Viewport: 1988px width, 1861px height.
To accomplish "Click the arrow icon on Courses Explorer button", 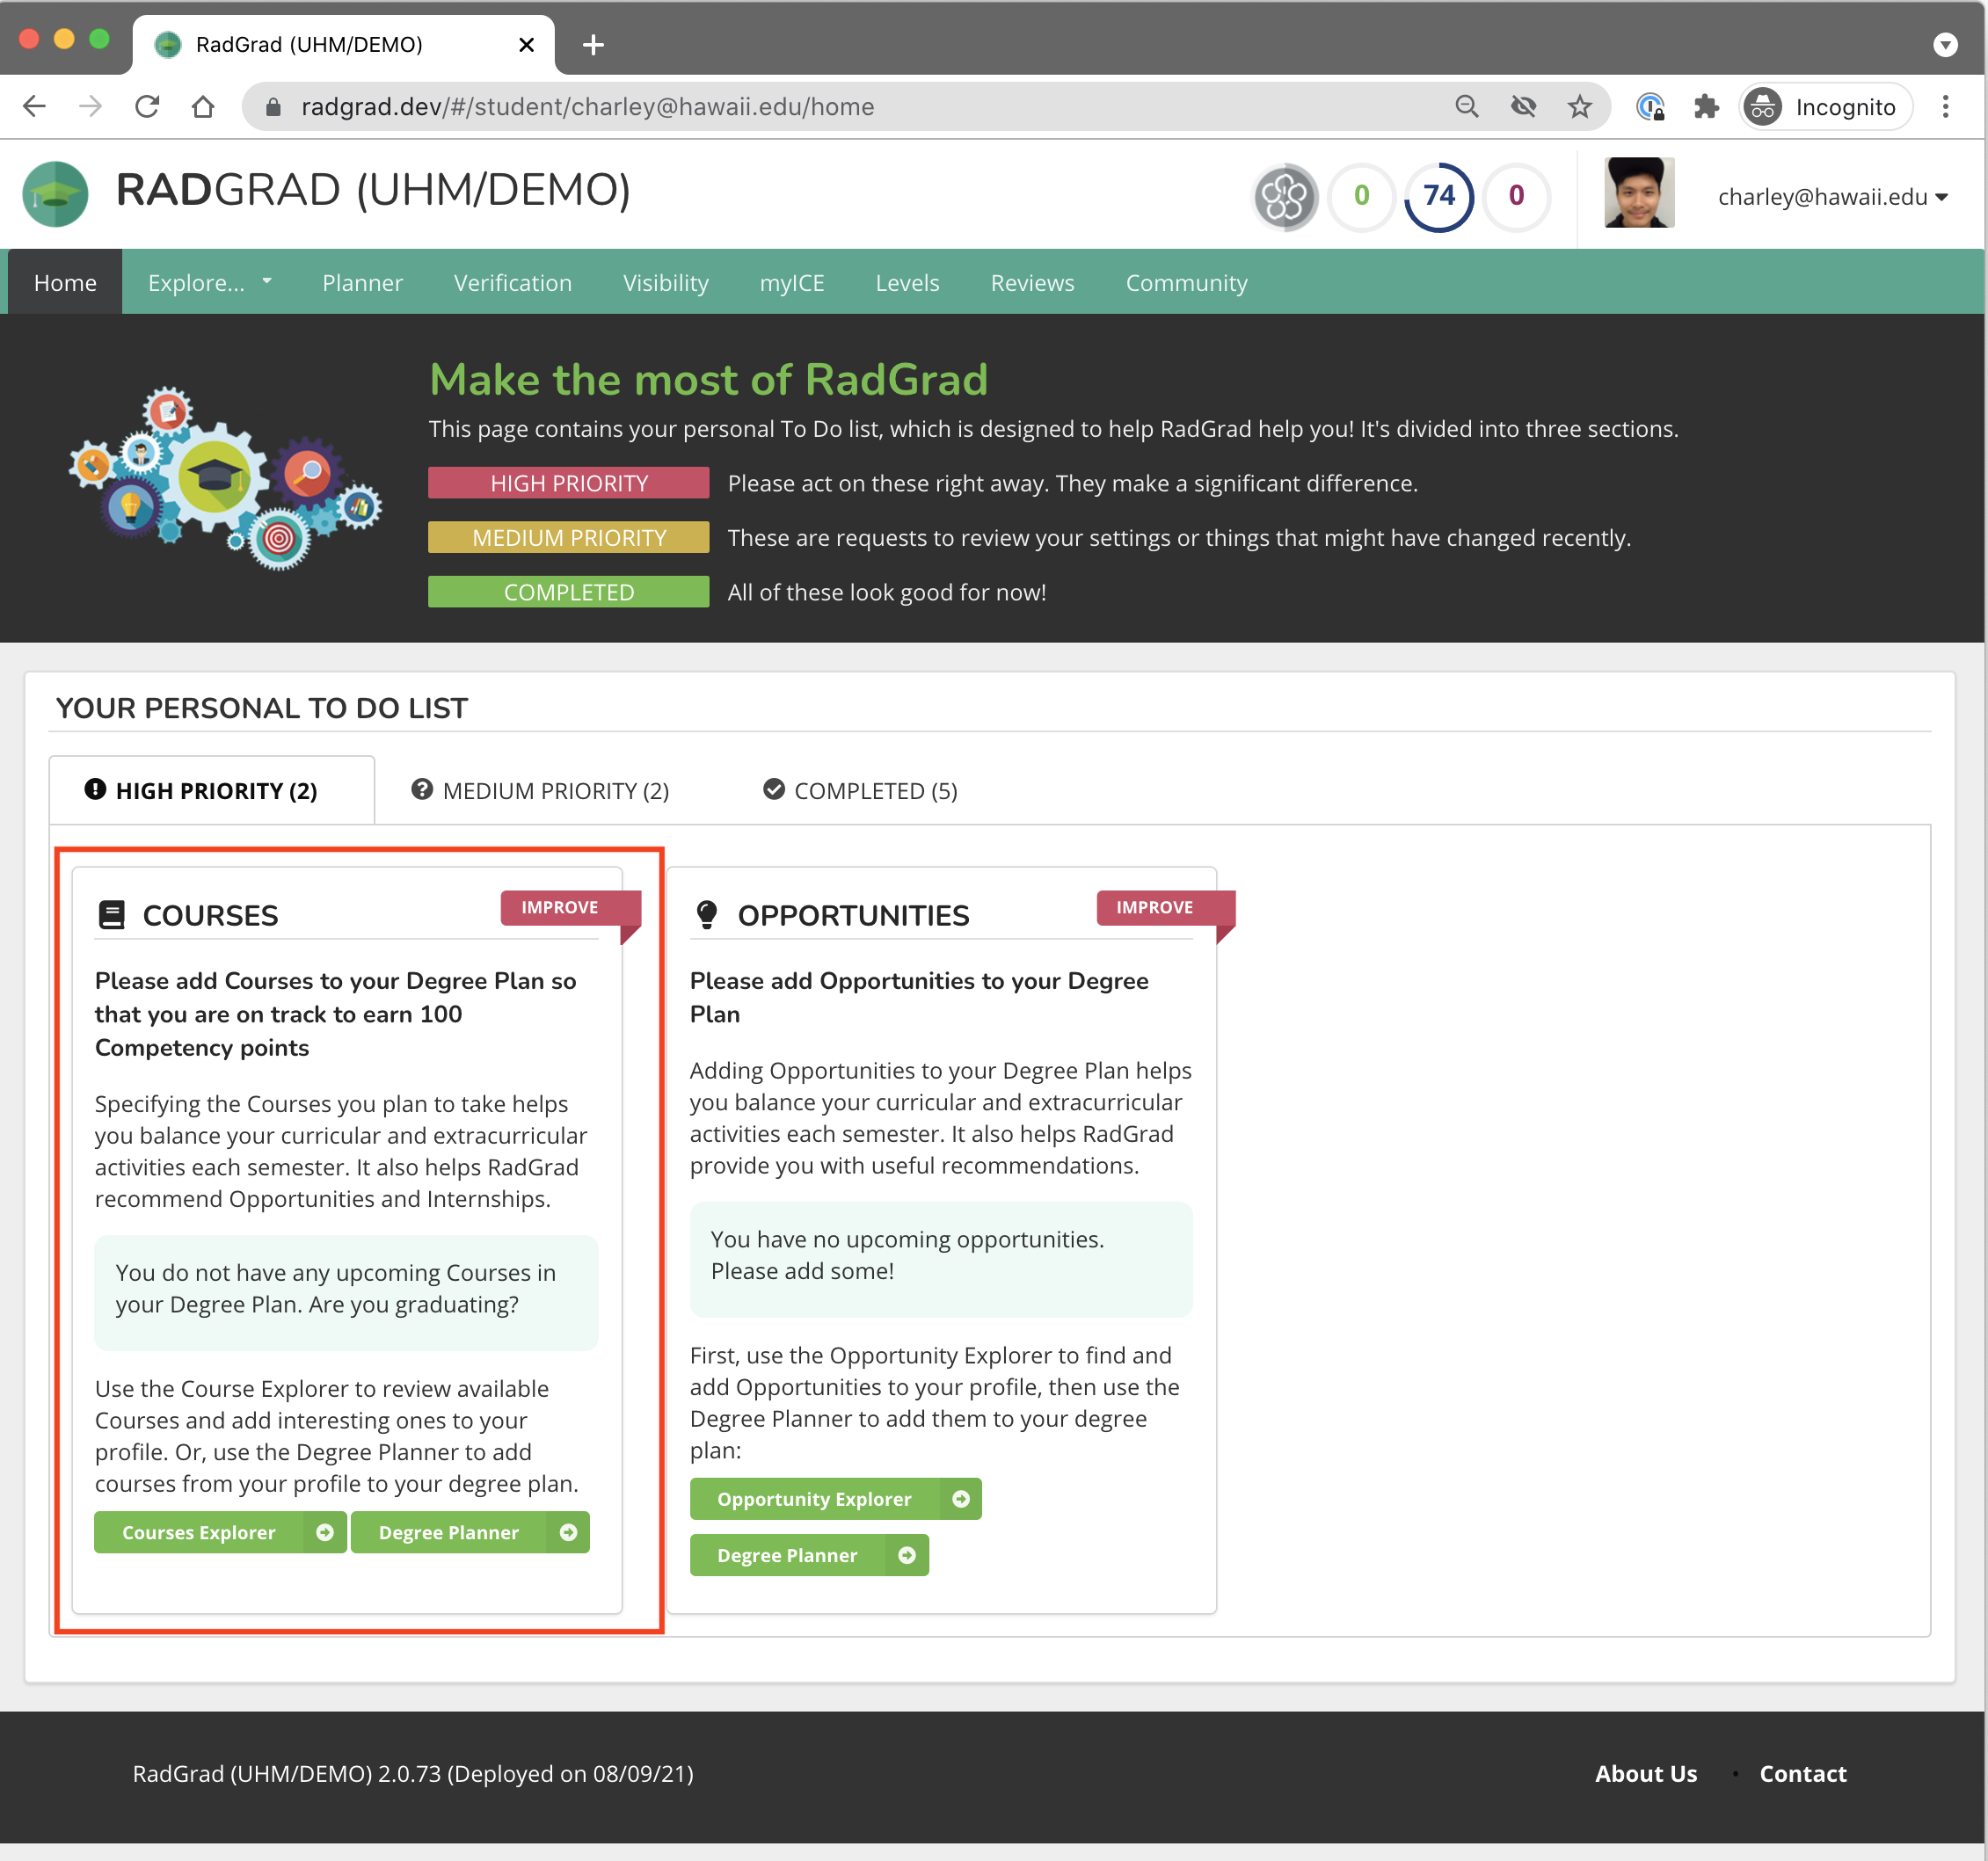I will 324,1533.
